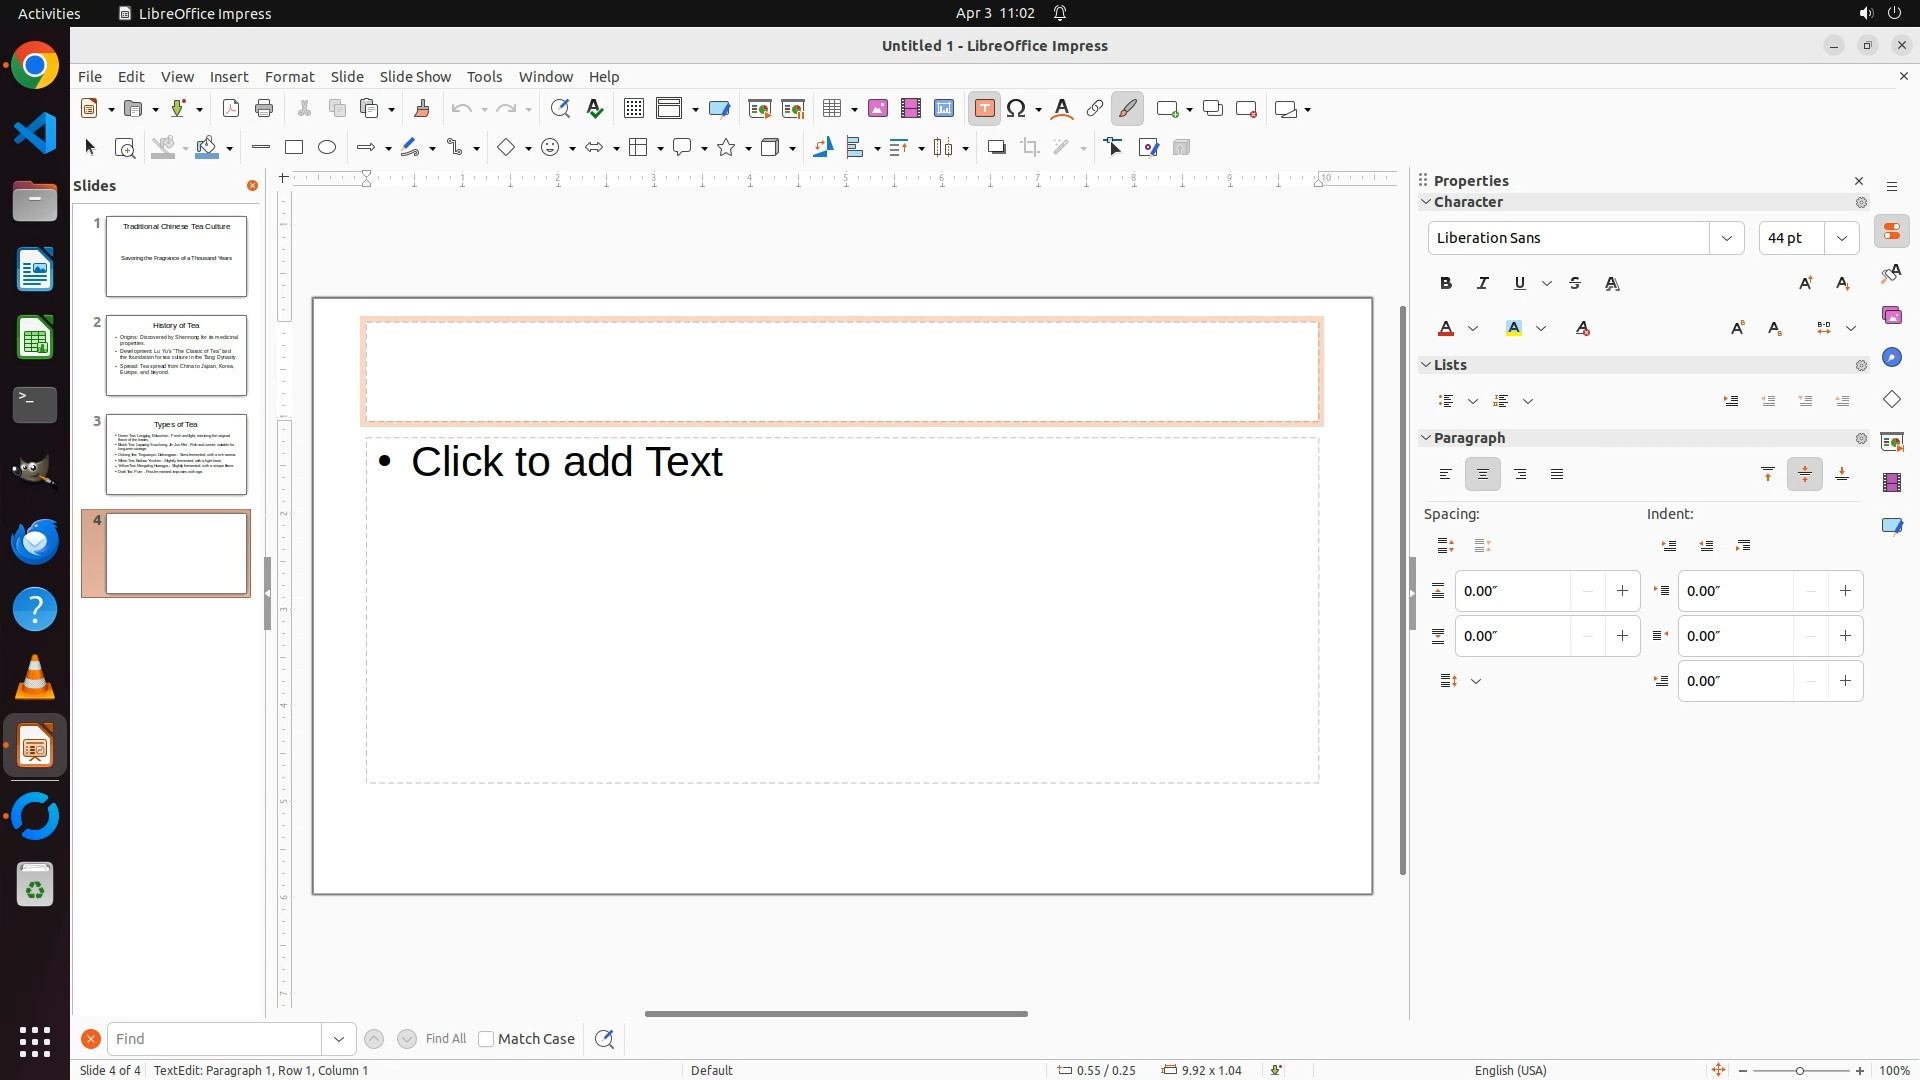Toggle Bold in Character panel

click(1446, 284)
